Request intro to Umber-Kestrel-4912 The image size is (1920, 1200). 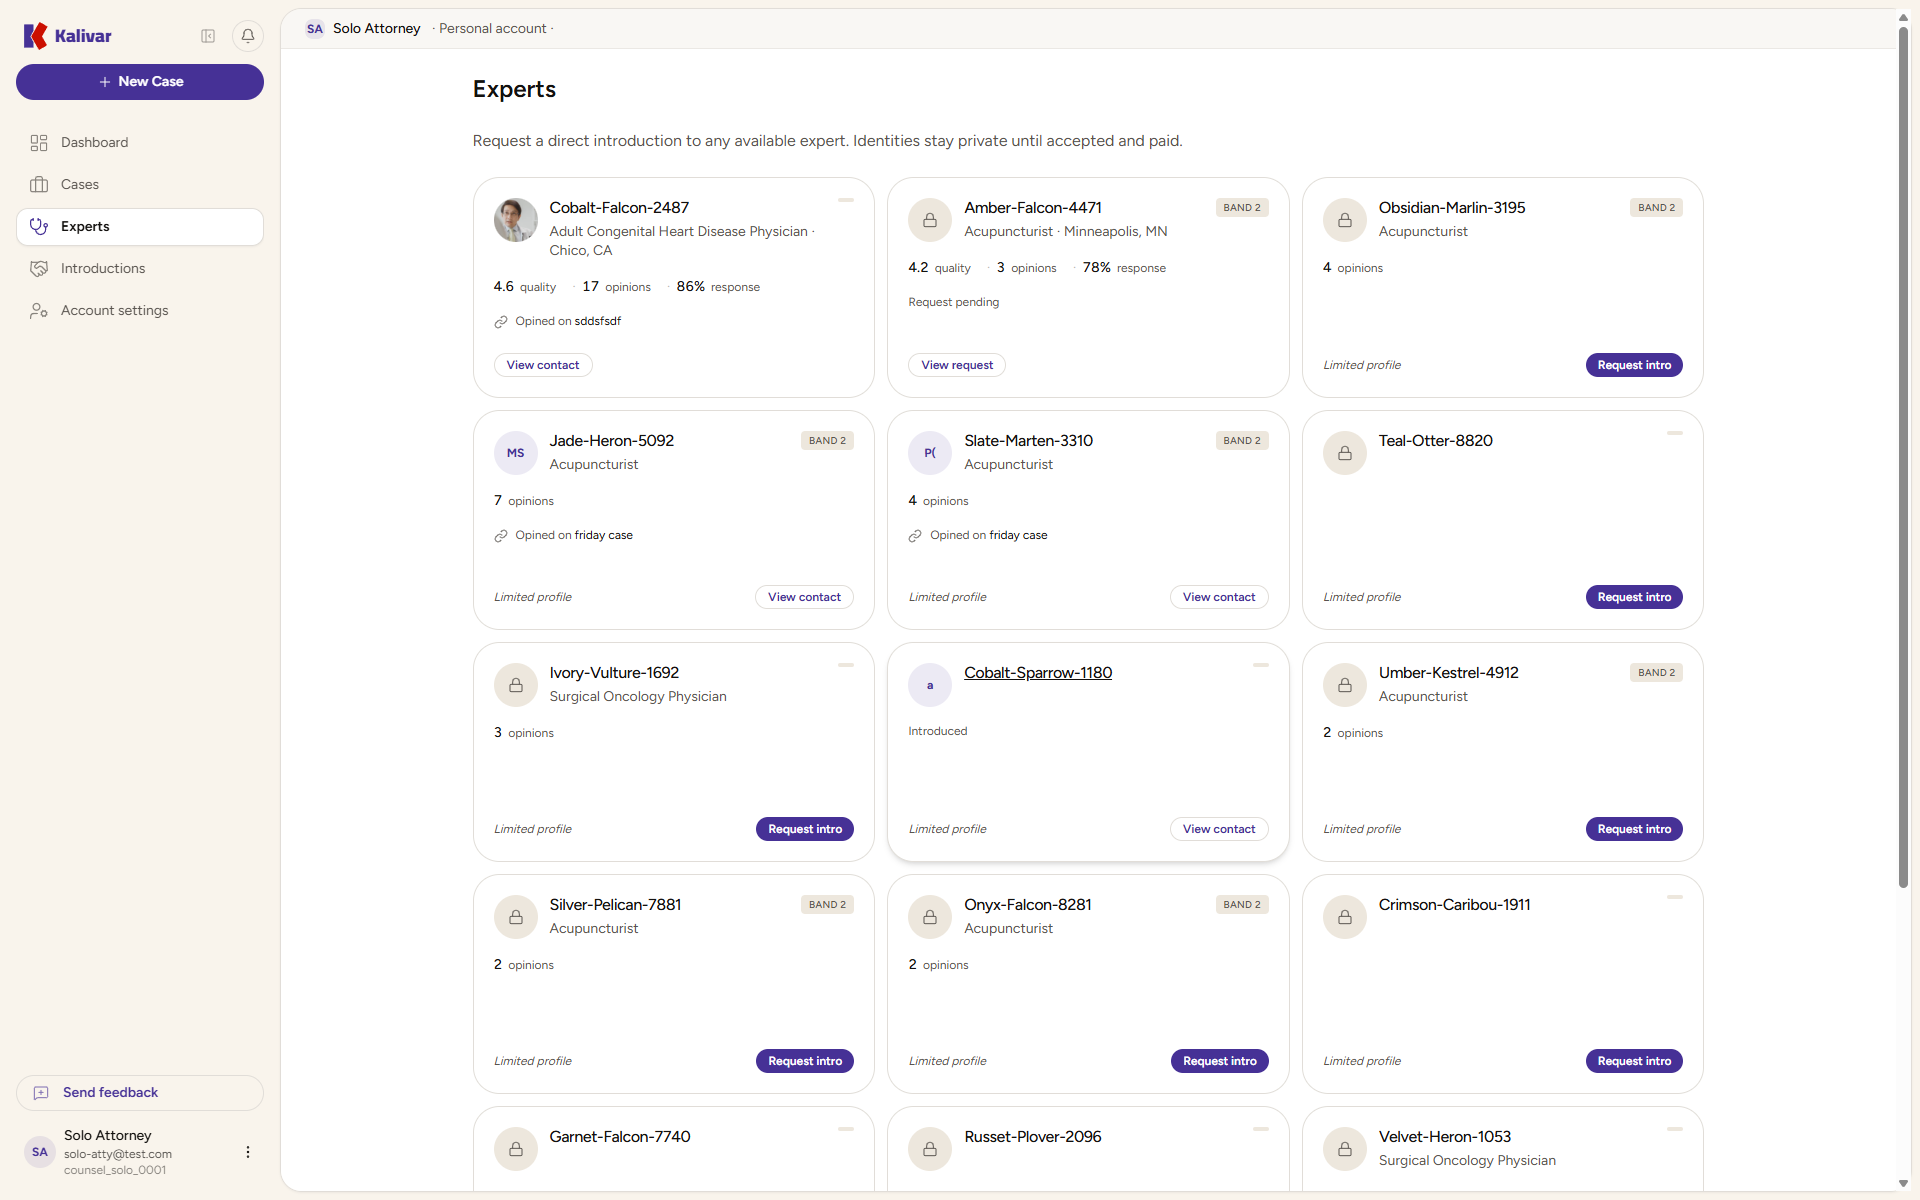pos(1634,829)
